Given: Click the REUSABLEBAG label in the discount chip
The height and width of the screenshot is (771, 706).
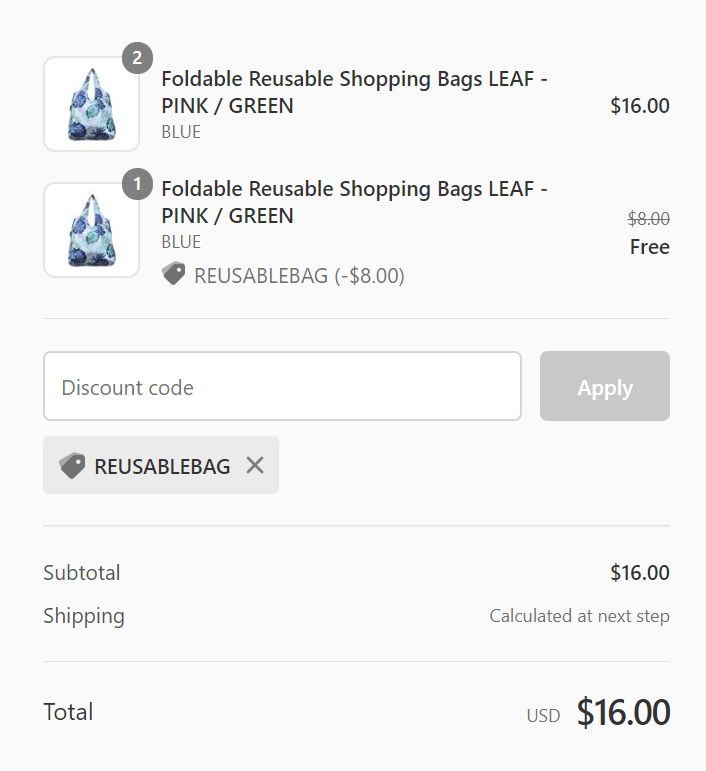Looking at the screenshot, I should (x=162, y=466).
